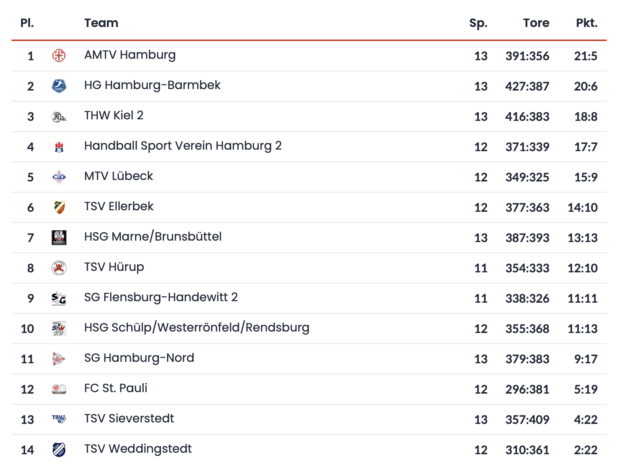Click the Handball Sport Verein Hamburg 2 logo

tap(59, 147)
